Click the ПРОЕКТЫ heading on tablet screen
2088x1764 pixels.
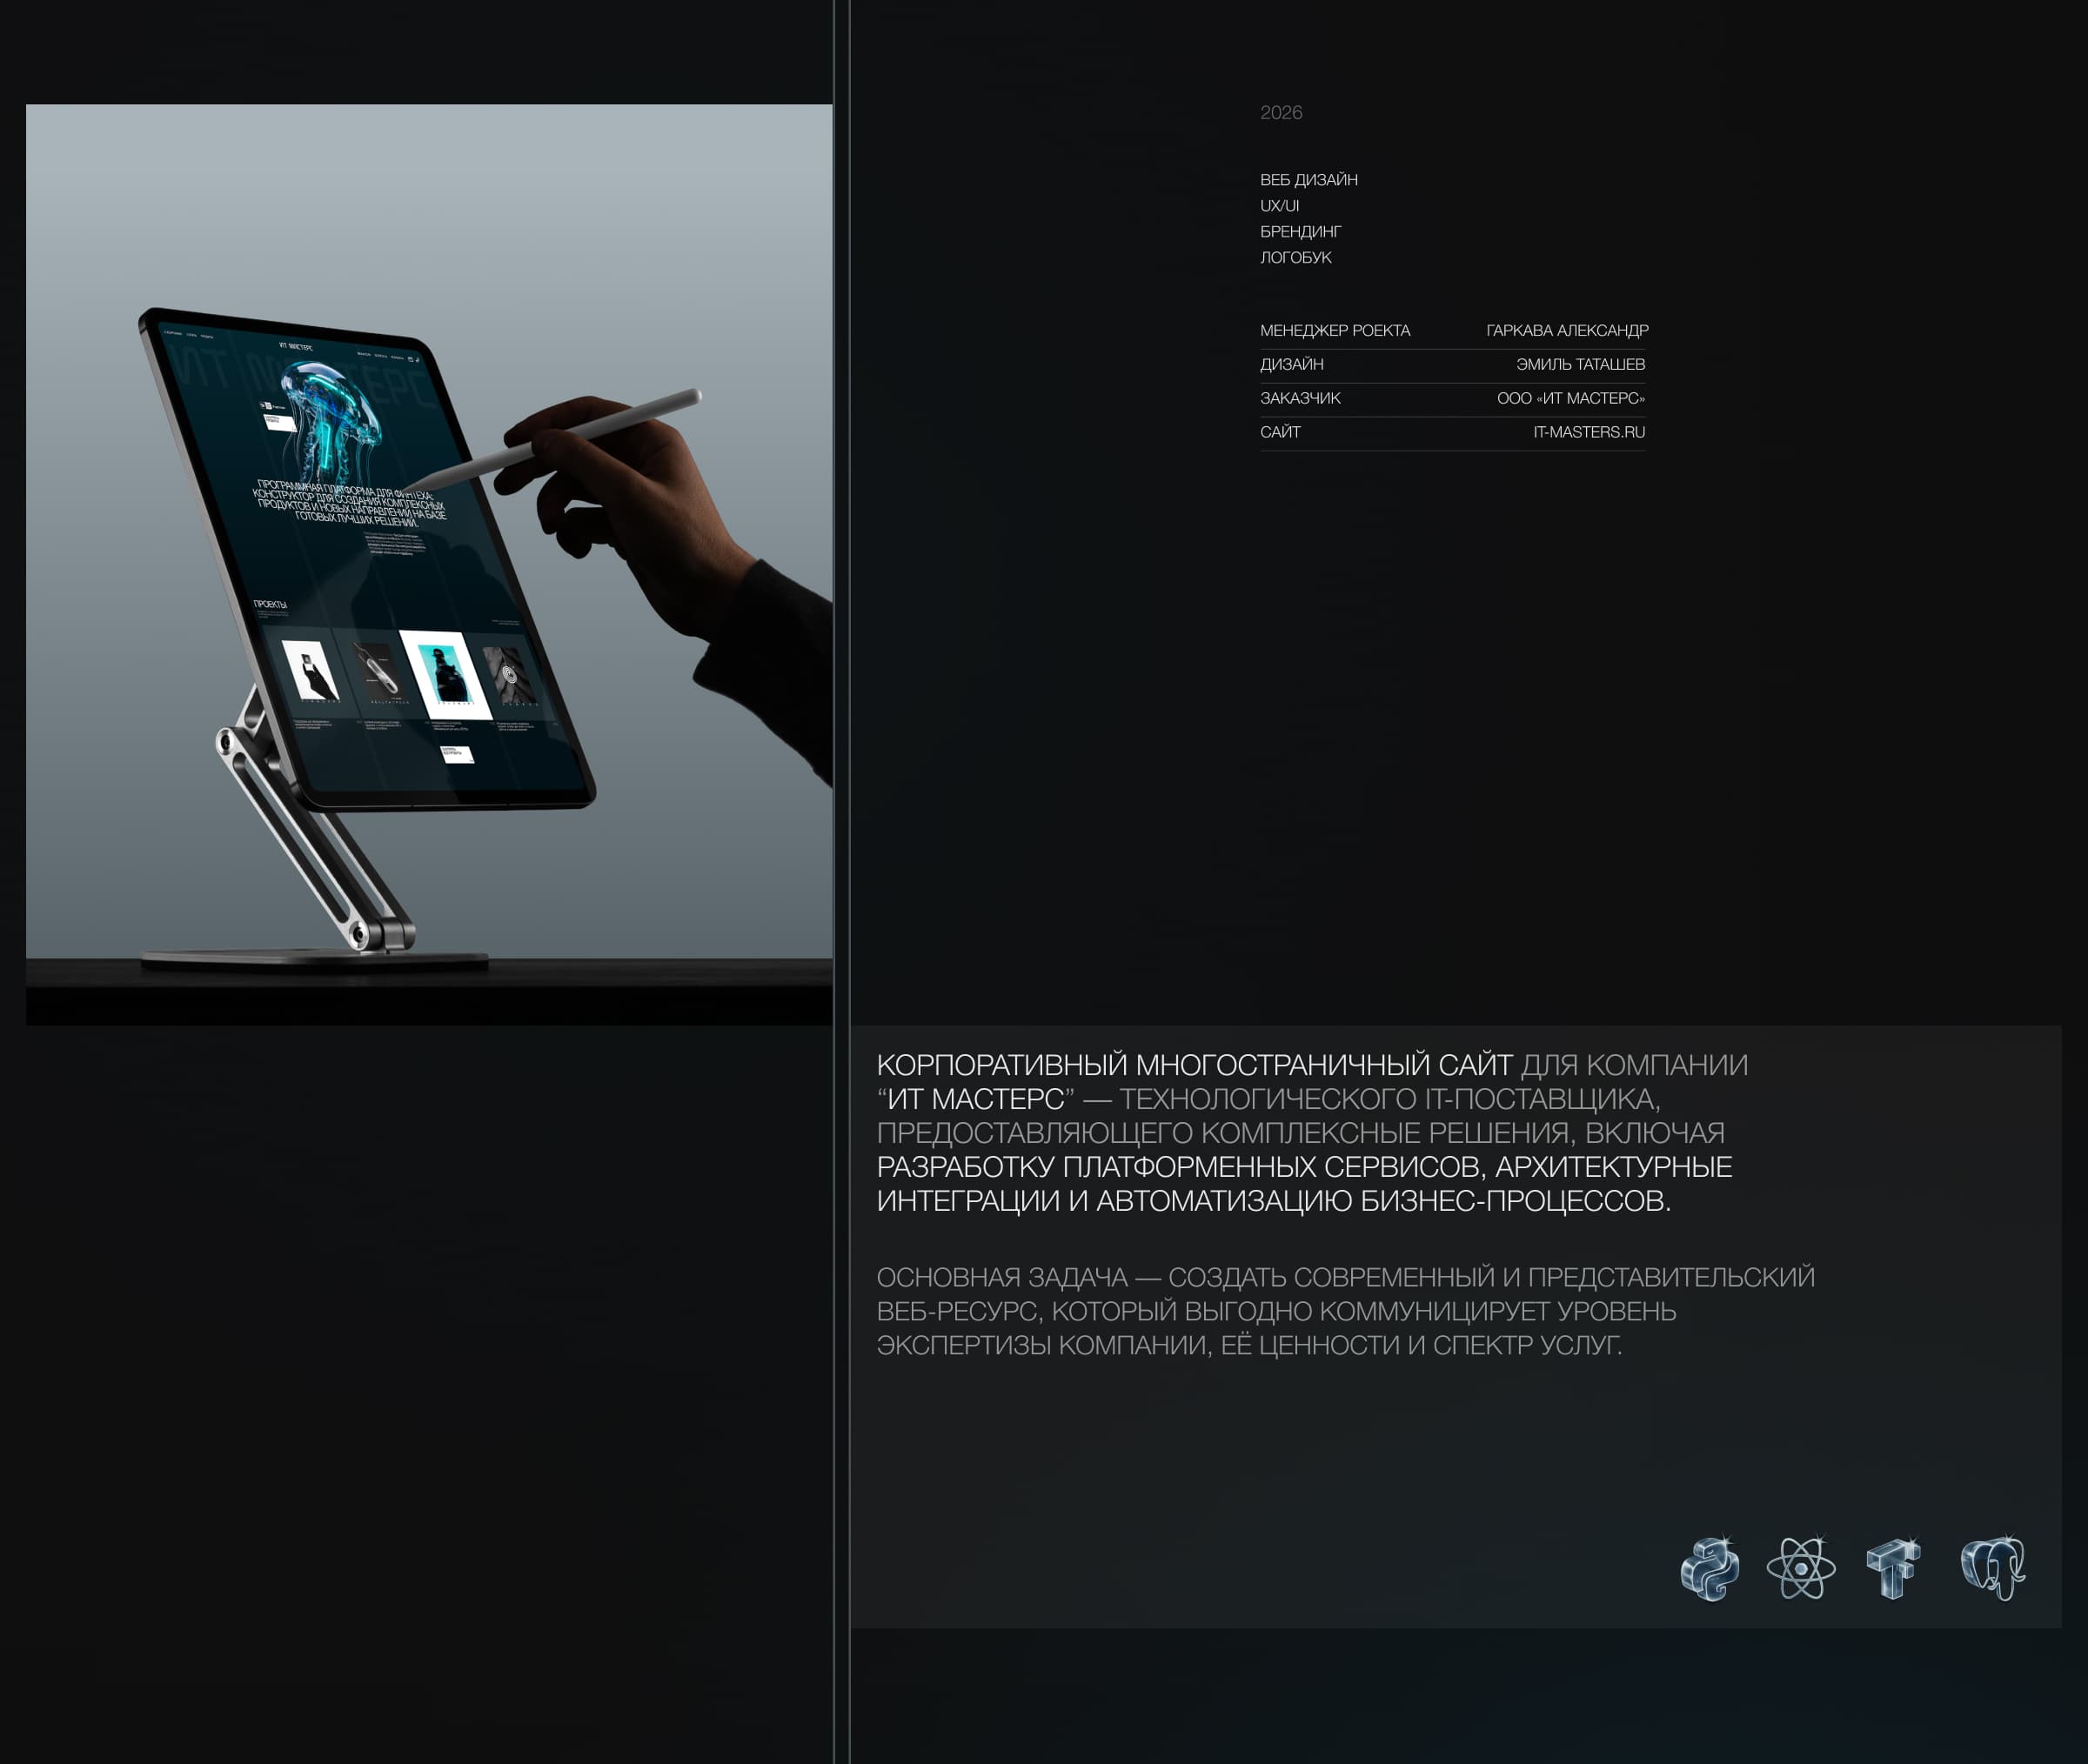click(270, 604)
